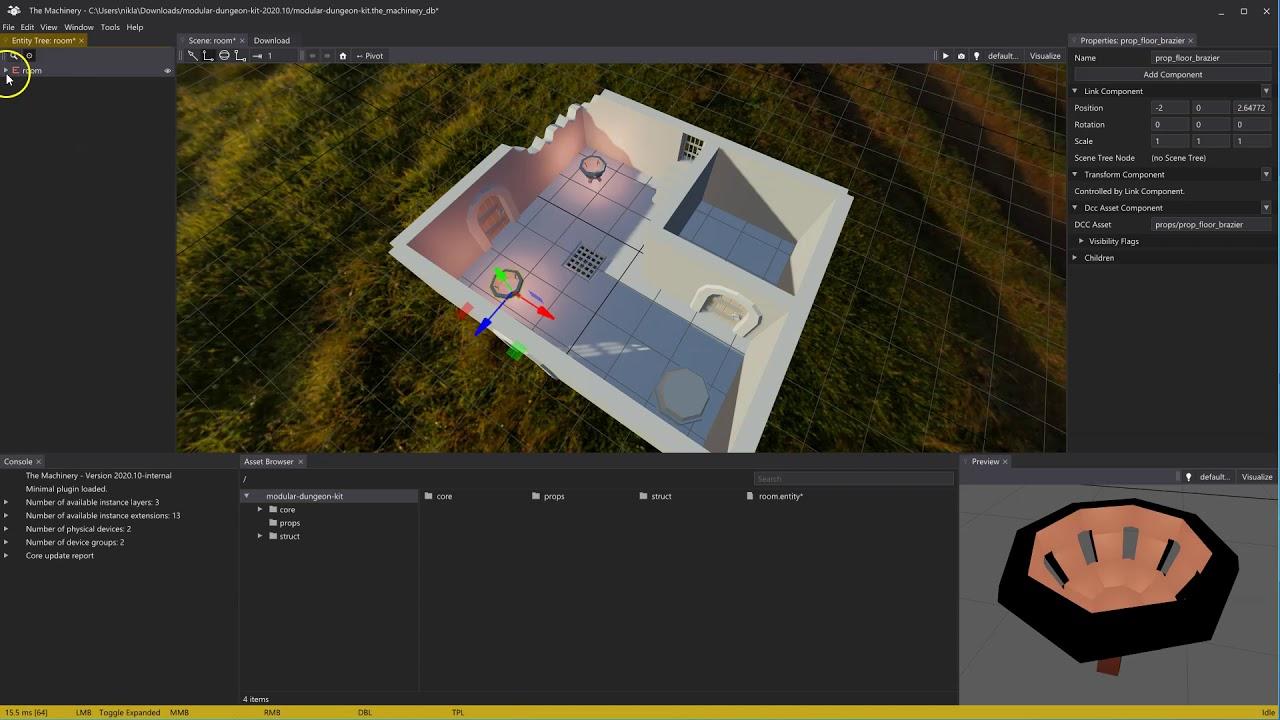
Task: Select props folder in asset tree
Action: [290, 523]
